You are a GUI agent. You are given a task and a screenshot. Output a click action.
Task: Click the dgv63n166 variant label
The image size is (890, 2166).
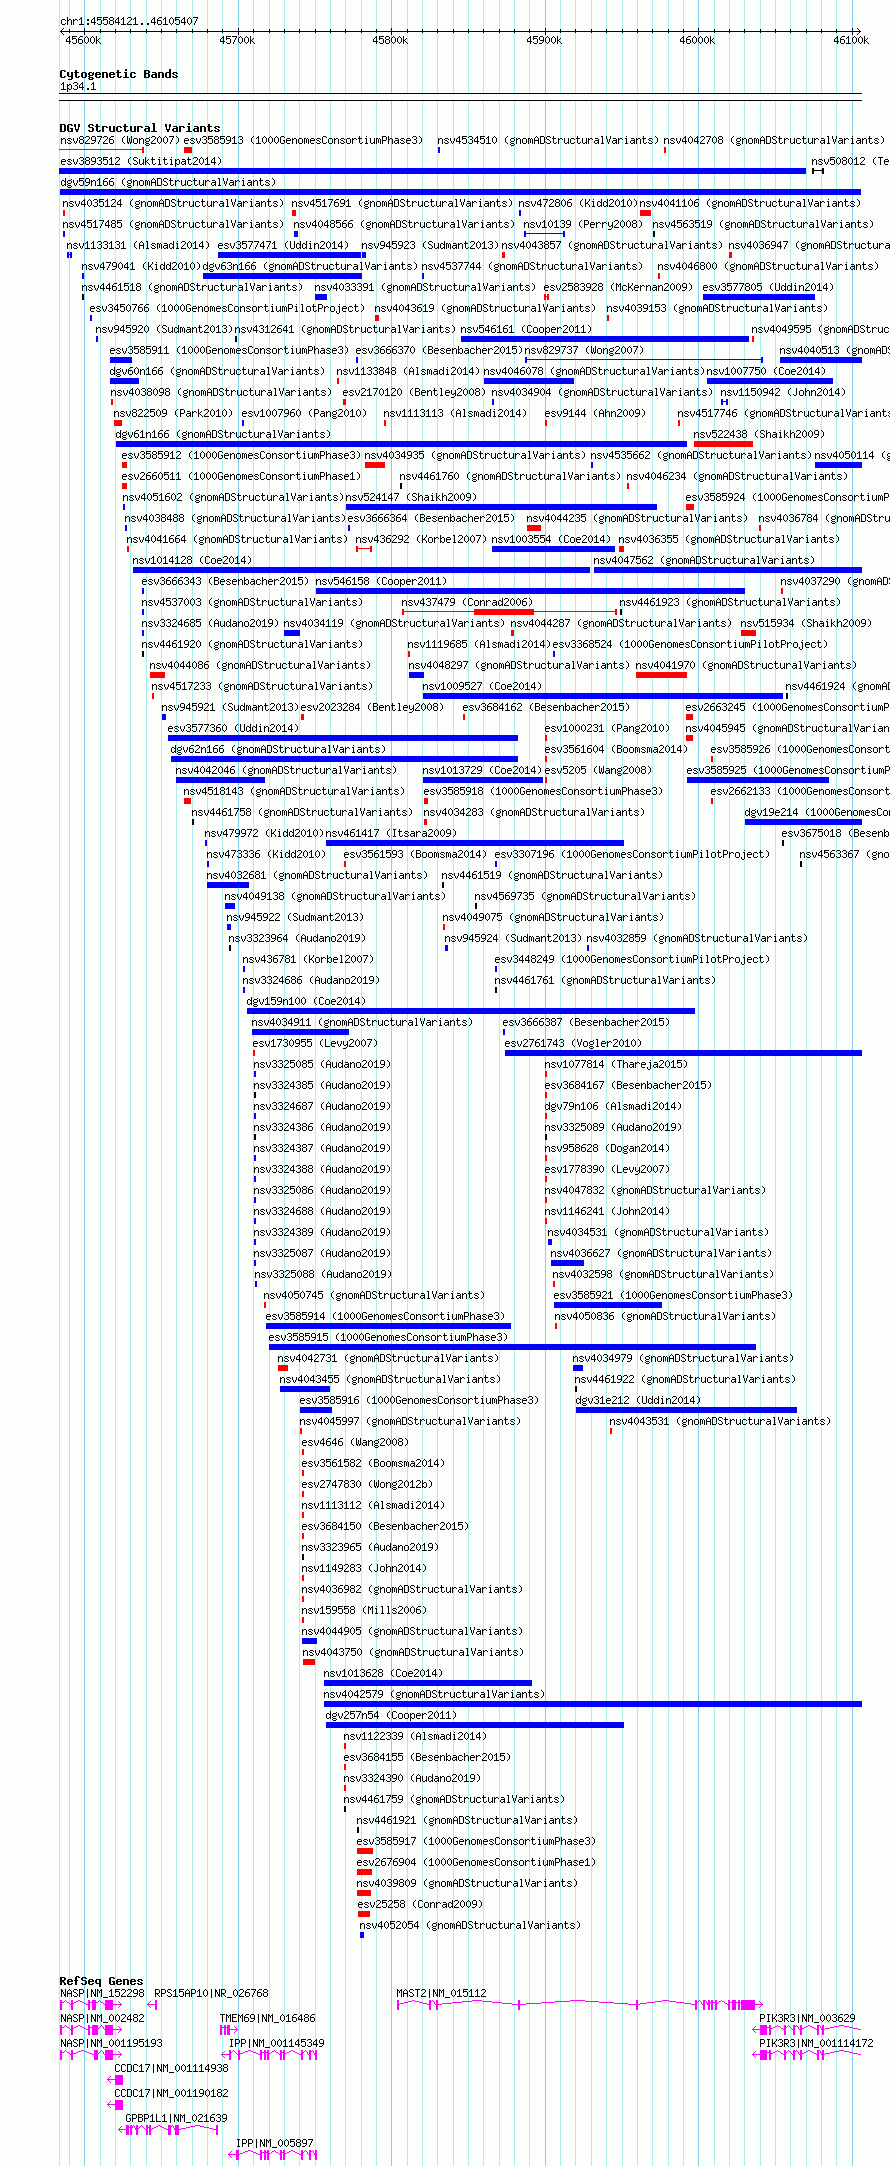coord(310,266)
